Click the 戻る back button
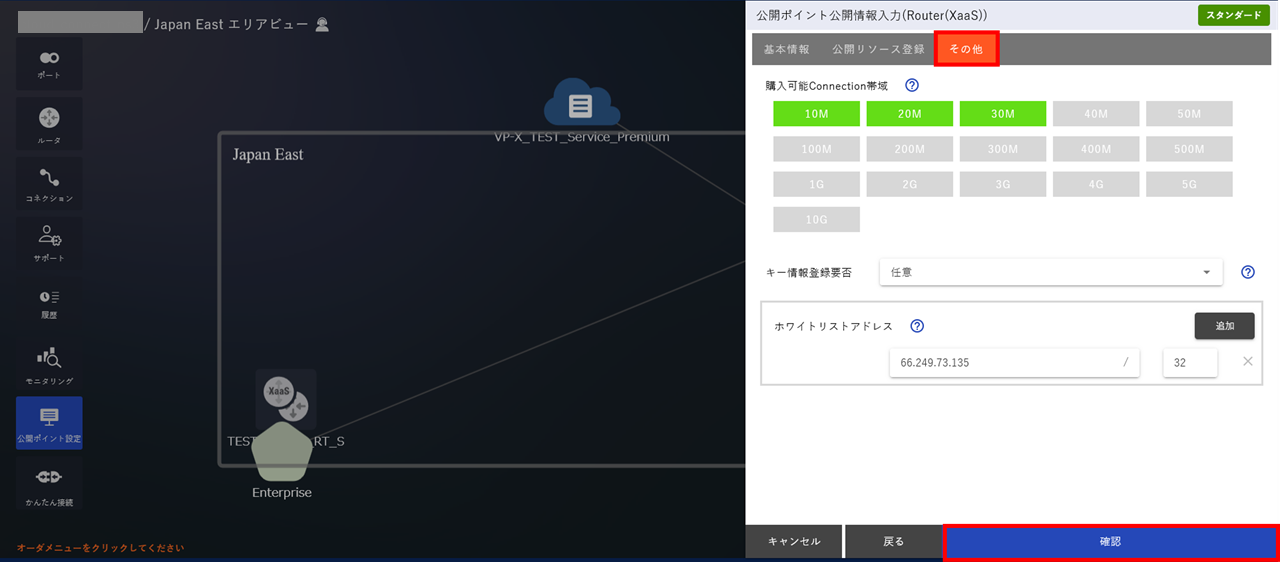The height and width of the screenshot is (562, 1280). (x=894, y=541)
